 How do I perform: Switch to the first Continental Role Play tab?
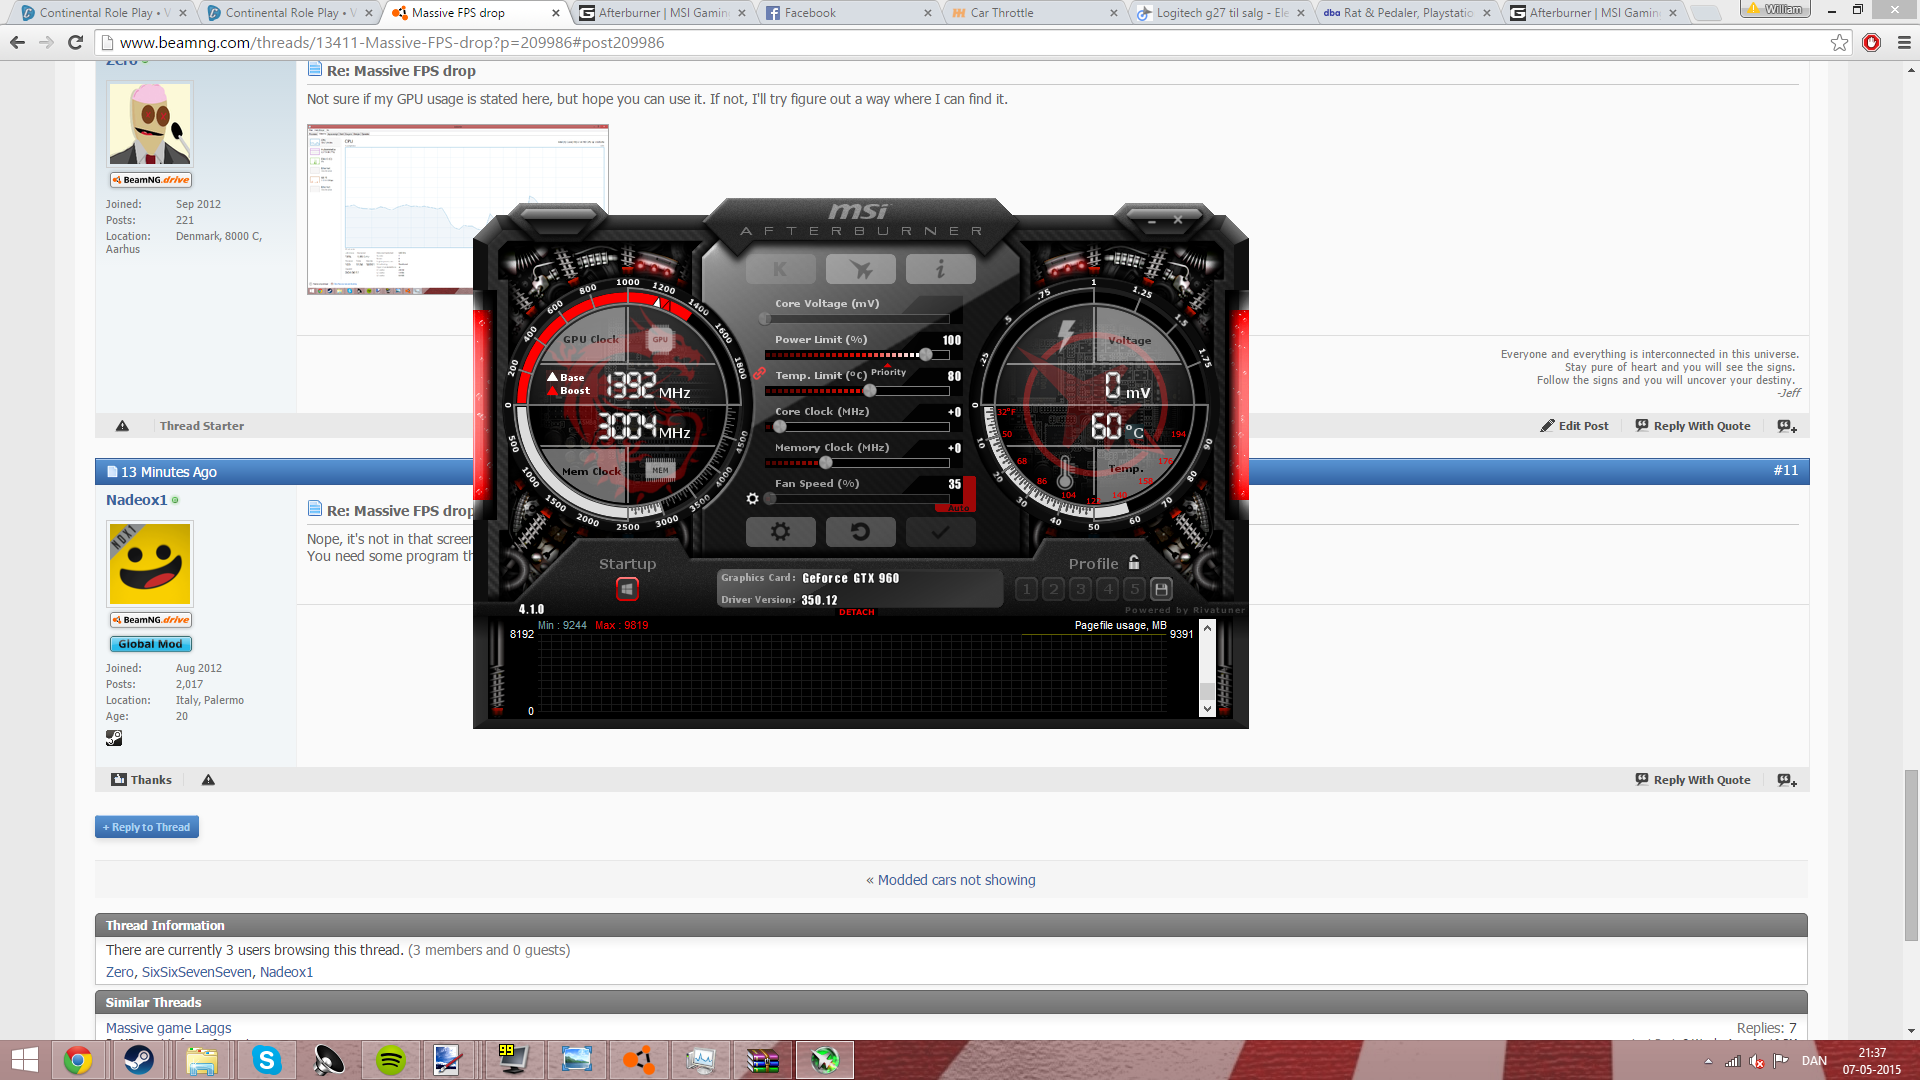pyautogui.click(x=103, y=13)
